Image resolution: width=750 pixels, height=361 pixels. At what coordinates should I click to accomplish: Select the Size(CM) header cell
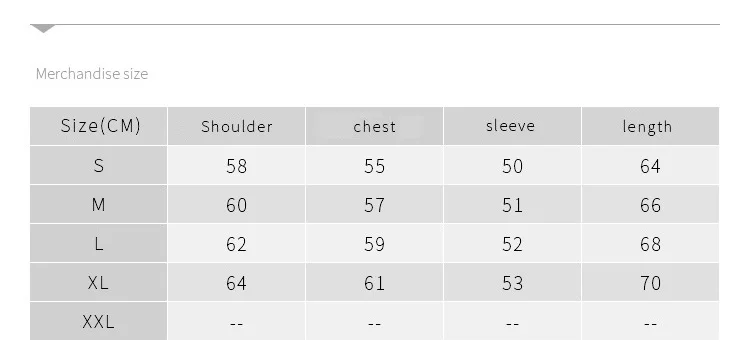[99, 126]
